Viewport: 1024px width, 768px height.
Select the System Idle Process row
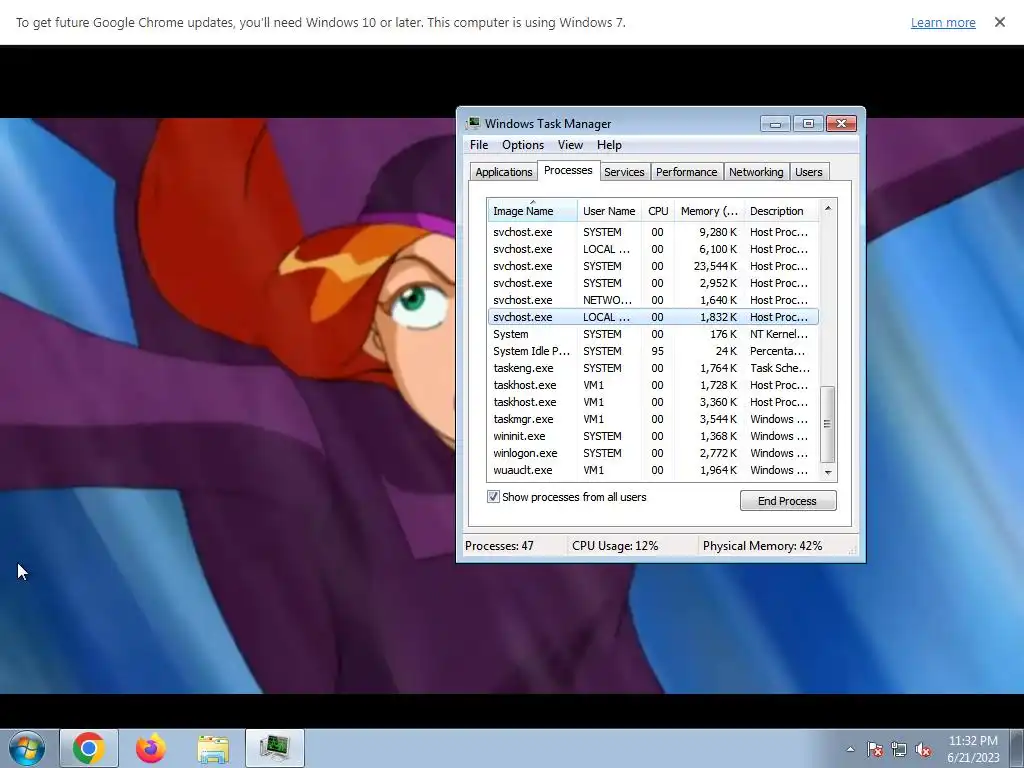653,351
